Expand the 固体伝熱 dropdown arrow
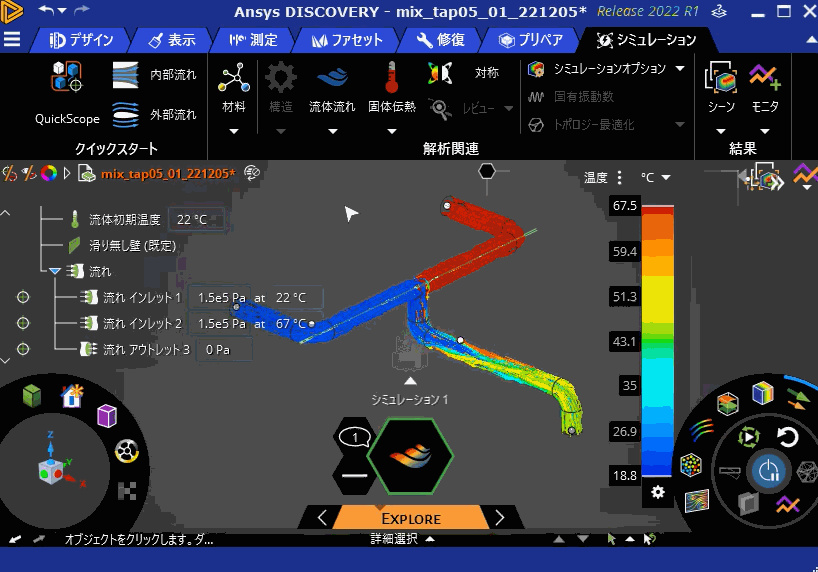818x572 pixels. (392, 132)
